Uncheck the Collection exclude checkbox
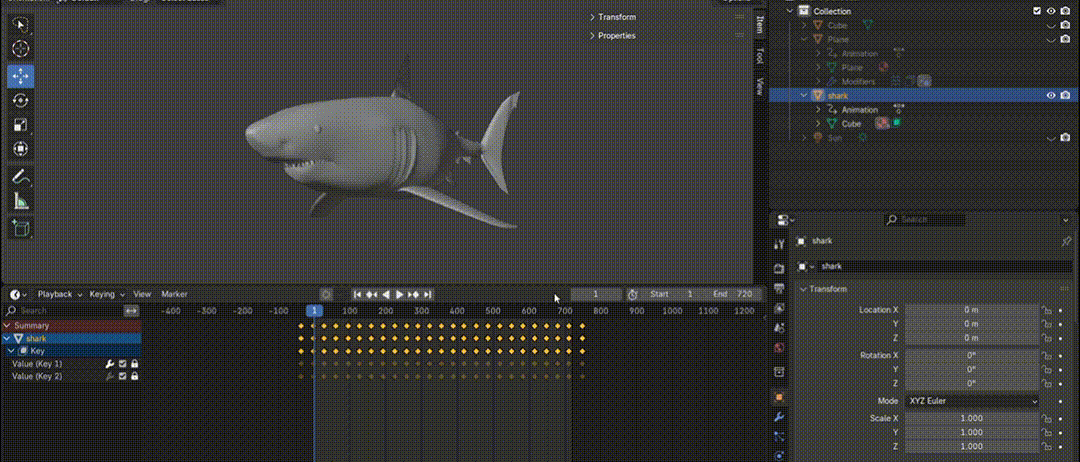 (1037, 11)
